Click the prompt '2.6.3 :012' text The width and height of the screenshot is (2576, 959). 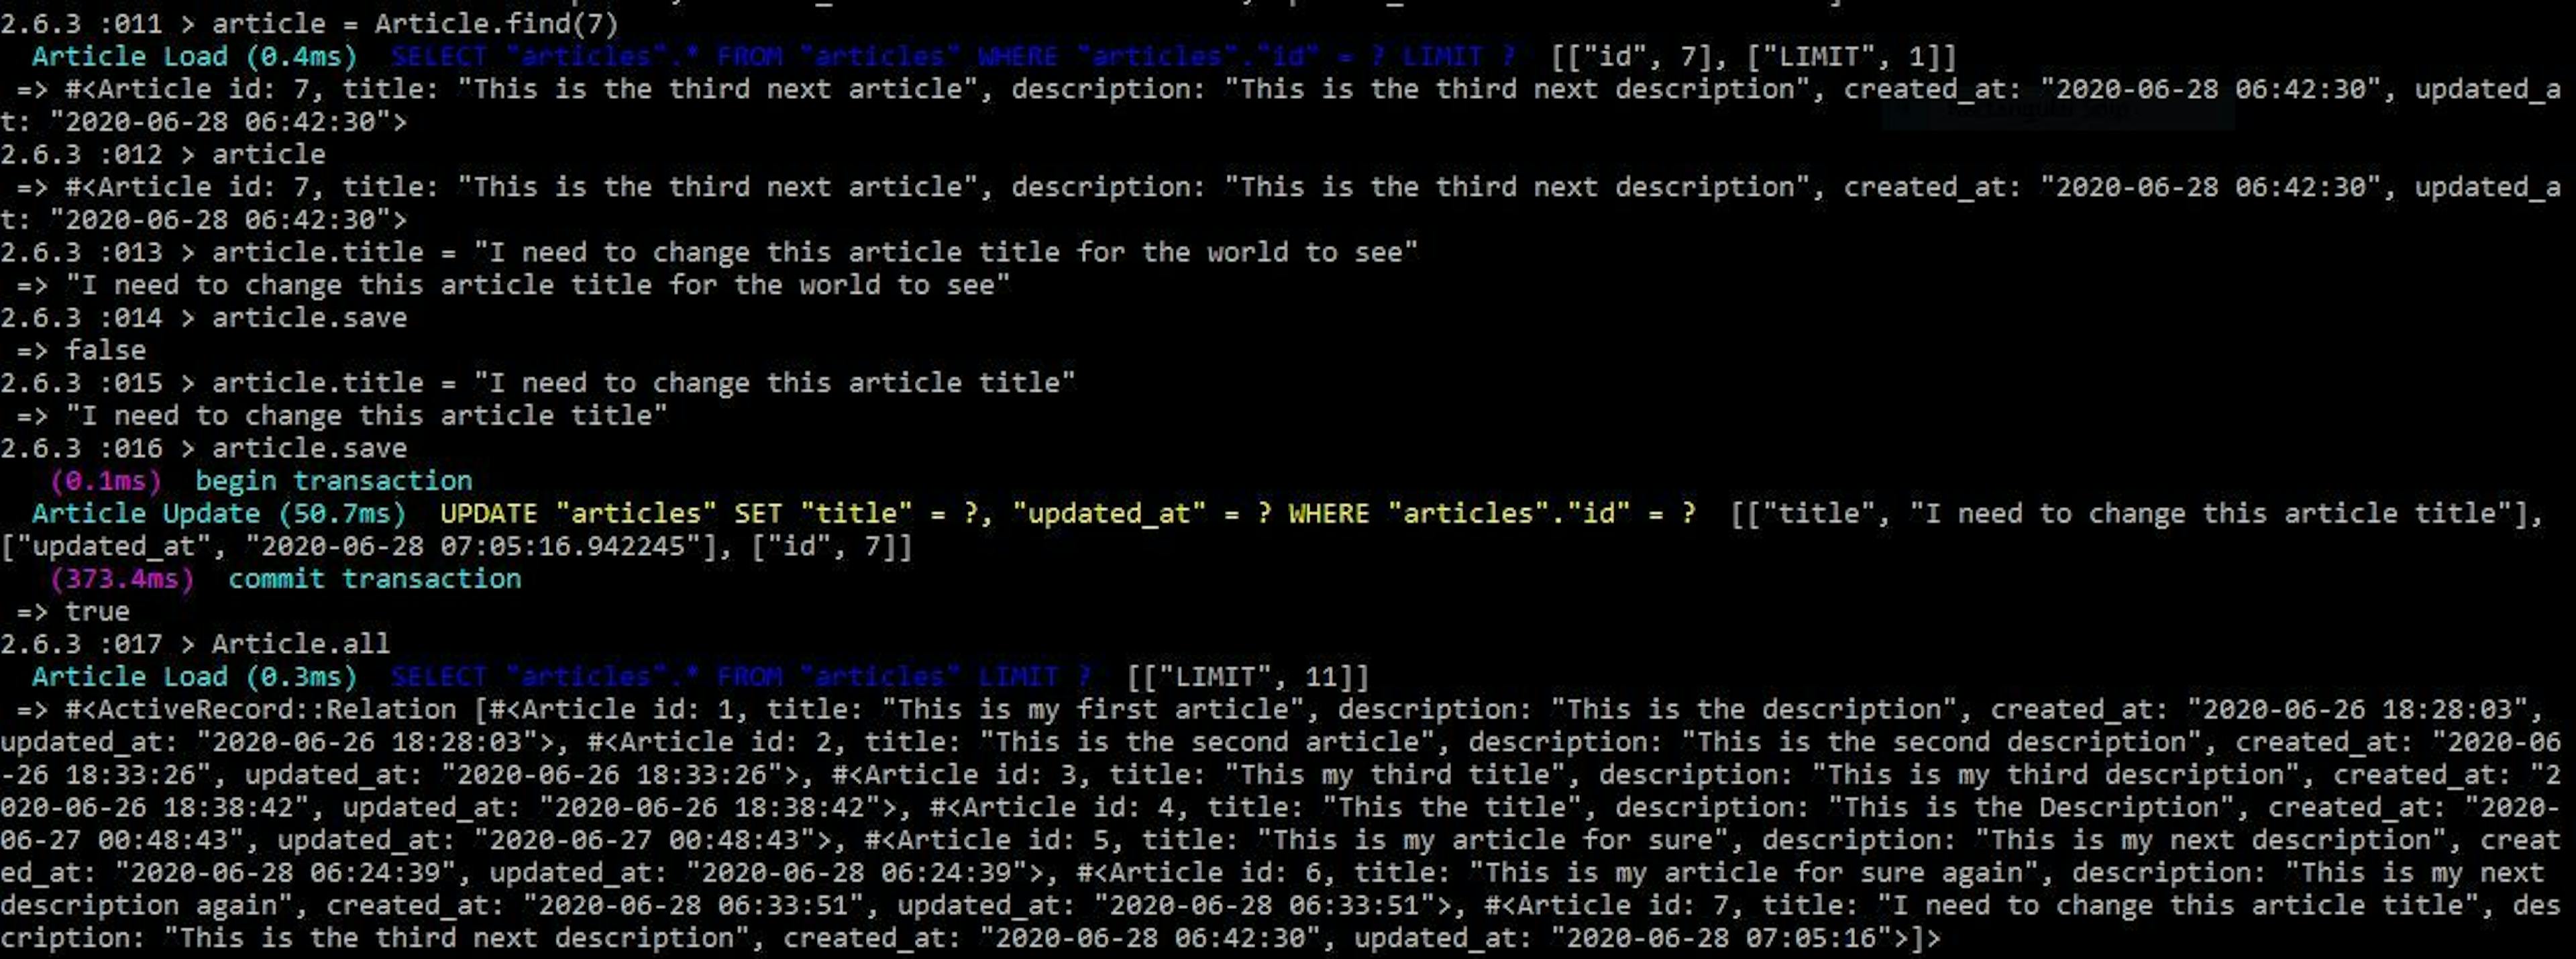point(81,154)
